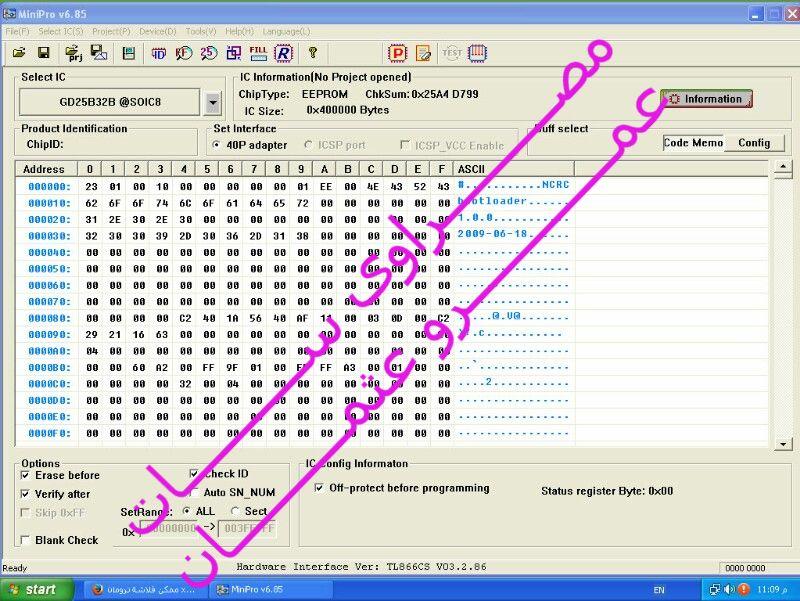This screenshot has width=800, height=601.
Task: Open a project with the prj folder icon
Action: tap(74, 53)
